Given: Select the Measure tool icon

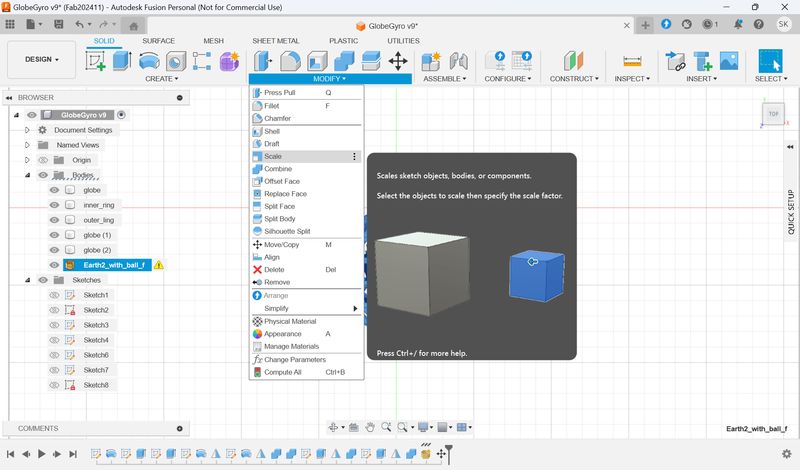Looking at the screenshot, I should (632, 61).
